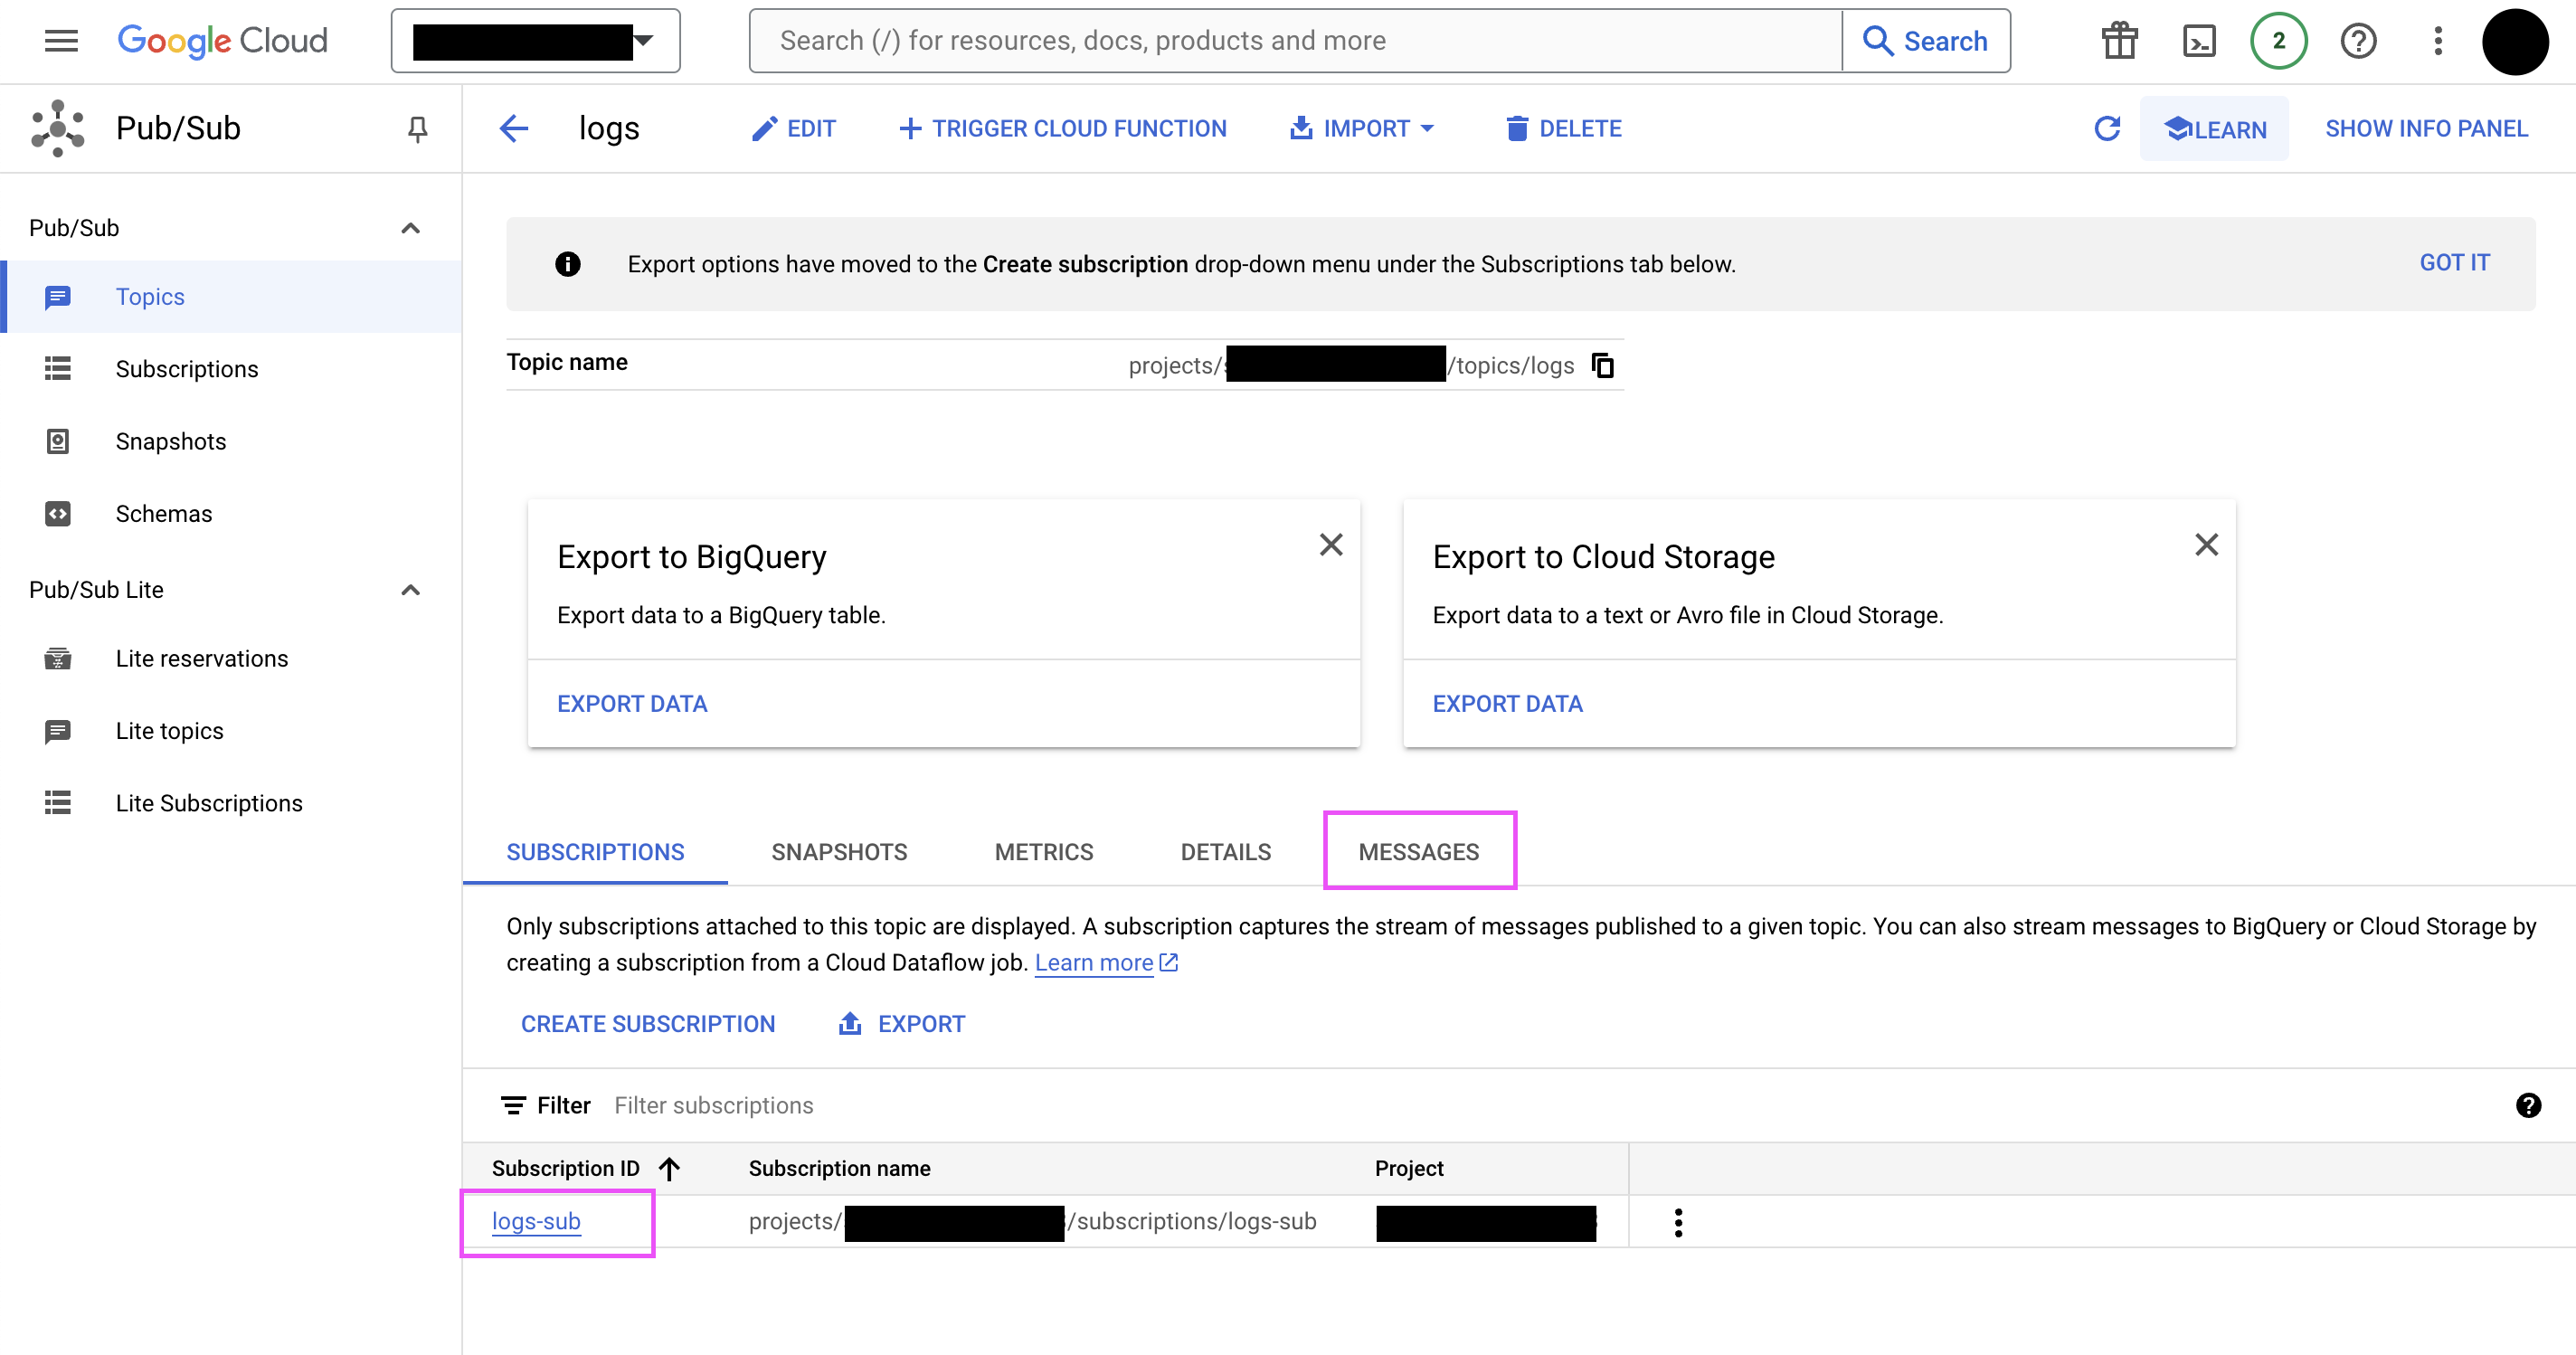Open logs-sub row more actions menu
Viewport: 2576px width, 1355px height.
(x=1678, y=1222)
